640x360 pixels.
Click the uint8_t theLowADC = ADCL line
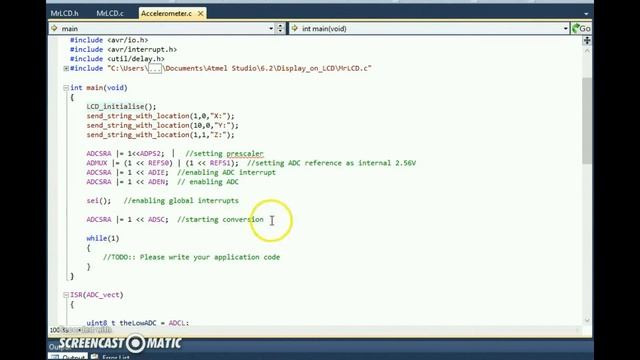(x=138, y=323)
